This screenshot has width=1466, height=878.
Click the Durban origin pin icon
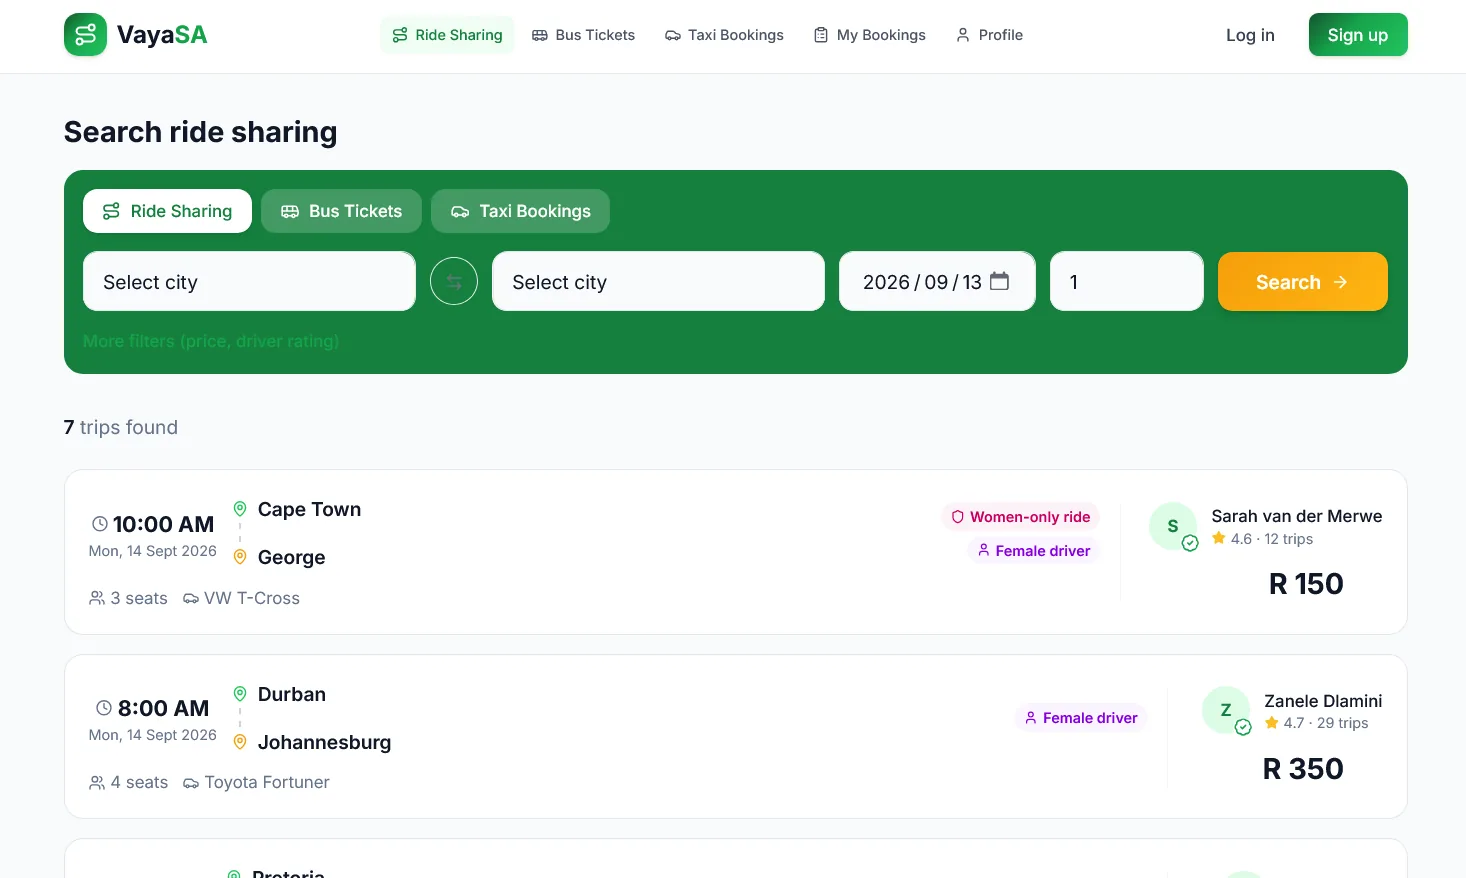tap(240, 694)
